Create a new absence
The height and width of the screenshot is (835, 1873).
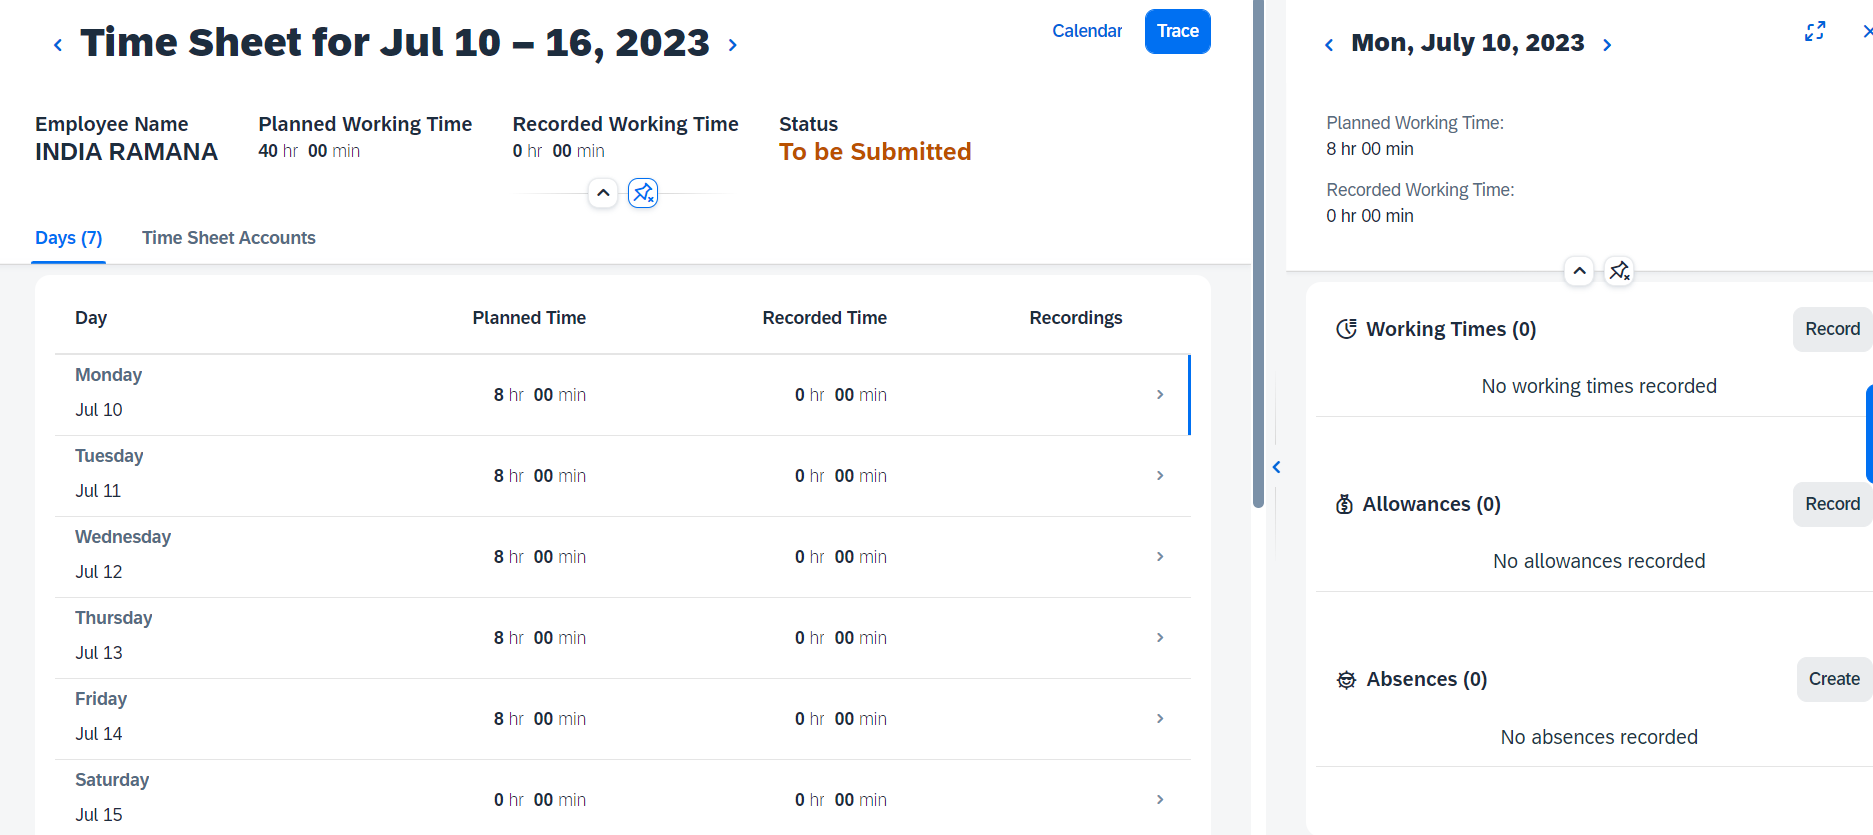pos(1834,679)
